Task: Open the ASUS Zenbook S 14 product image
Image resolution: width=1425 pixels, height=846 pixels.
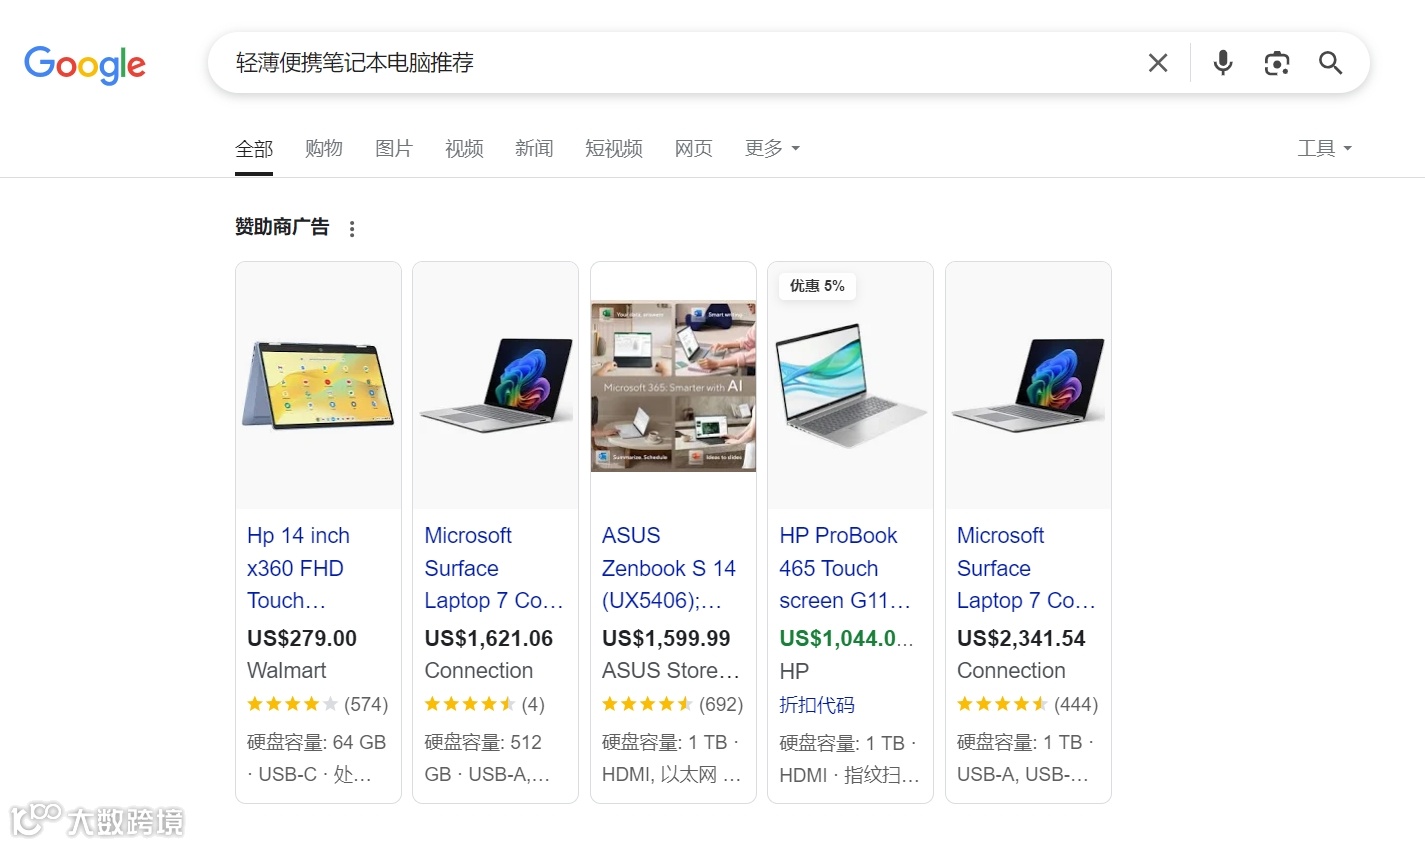Action: [x=673, y=386]
